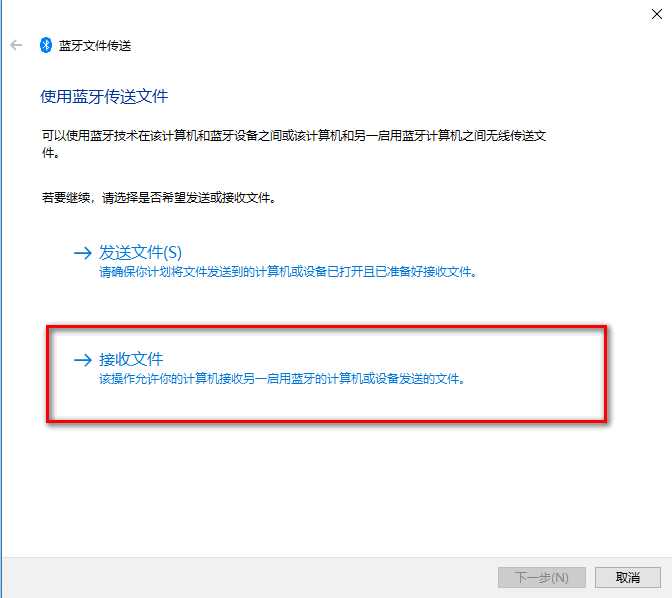Click the blank area between the two options
672x598 pixels.
pyautogui.click(x=326, y=302)
